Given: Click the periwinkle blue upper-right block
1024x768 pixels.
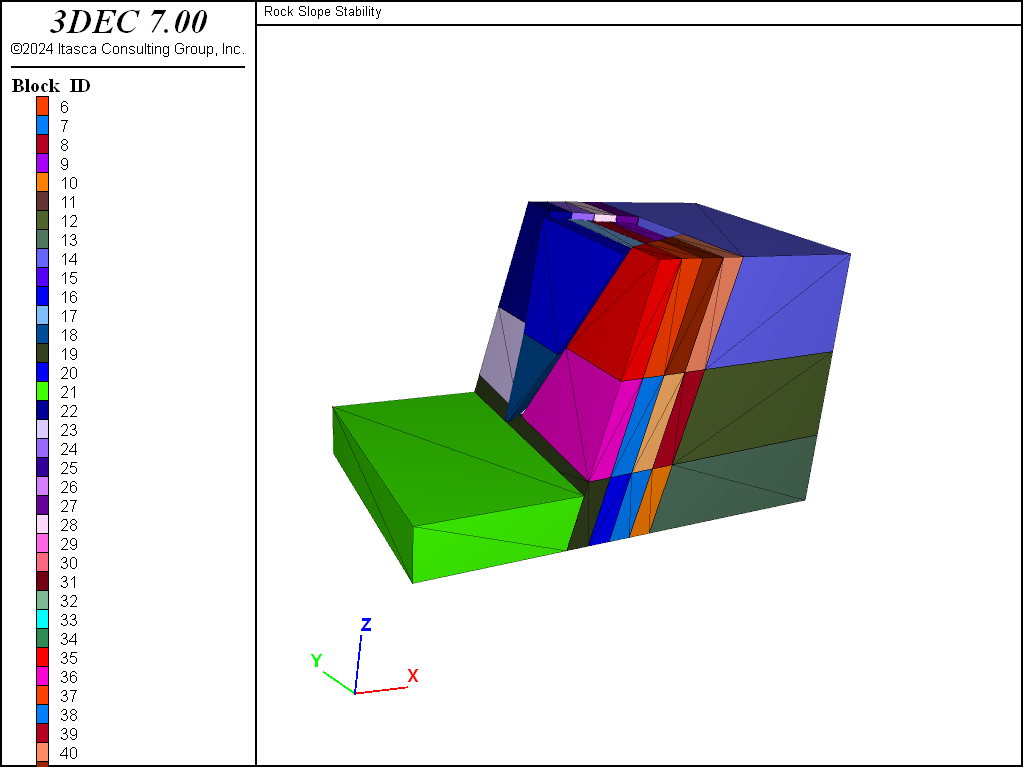Looking at the screenshot, I should [777, 307].
